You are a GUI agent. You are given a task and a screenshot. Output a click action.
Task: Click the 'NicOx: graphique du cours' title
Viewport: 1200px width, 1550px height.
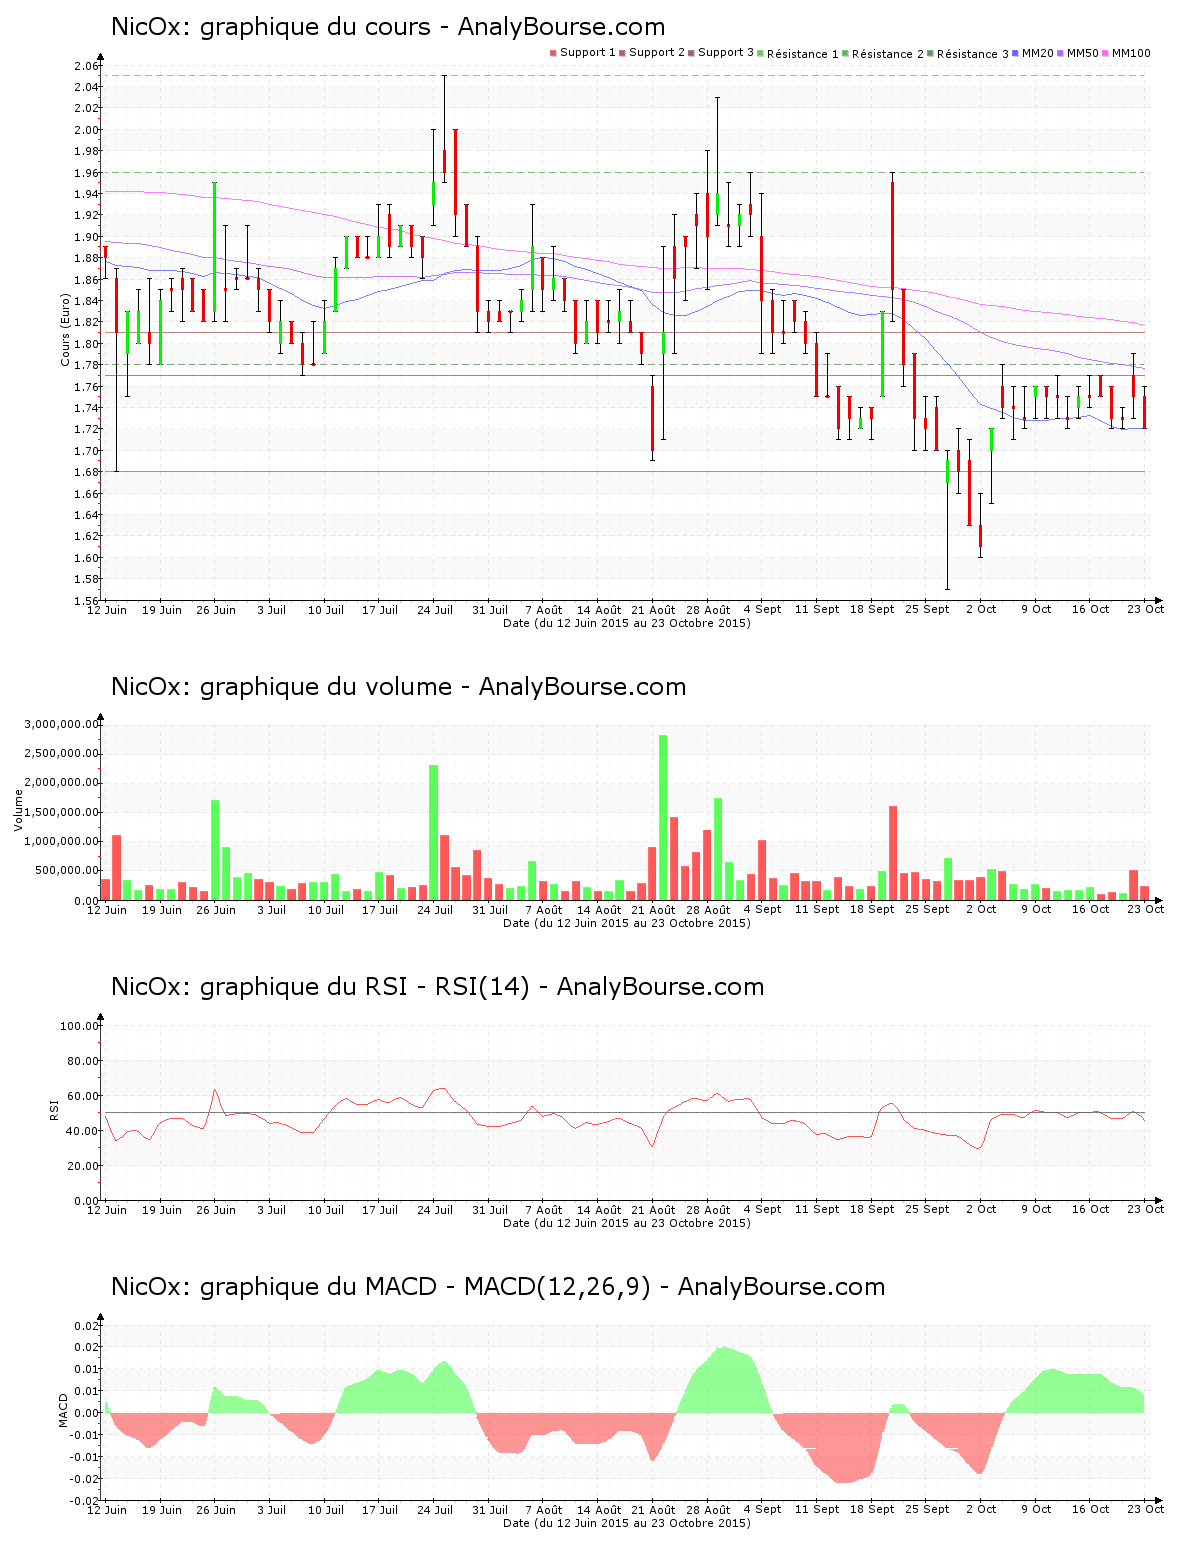pyautogui.click(x=270, y=27)
